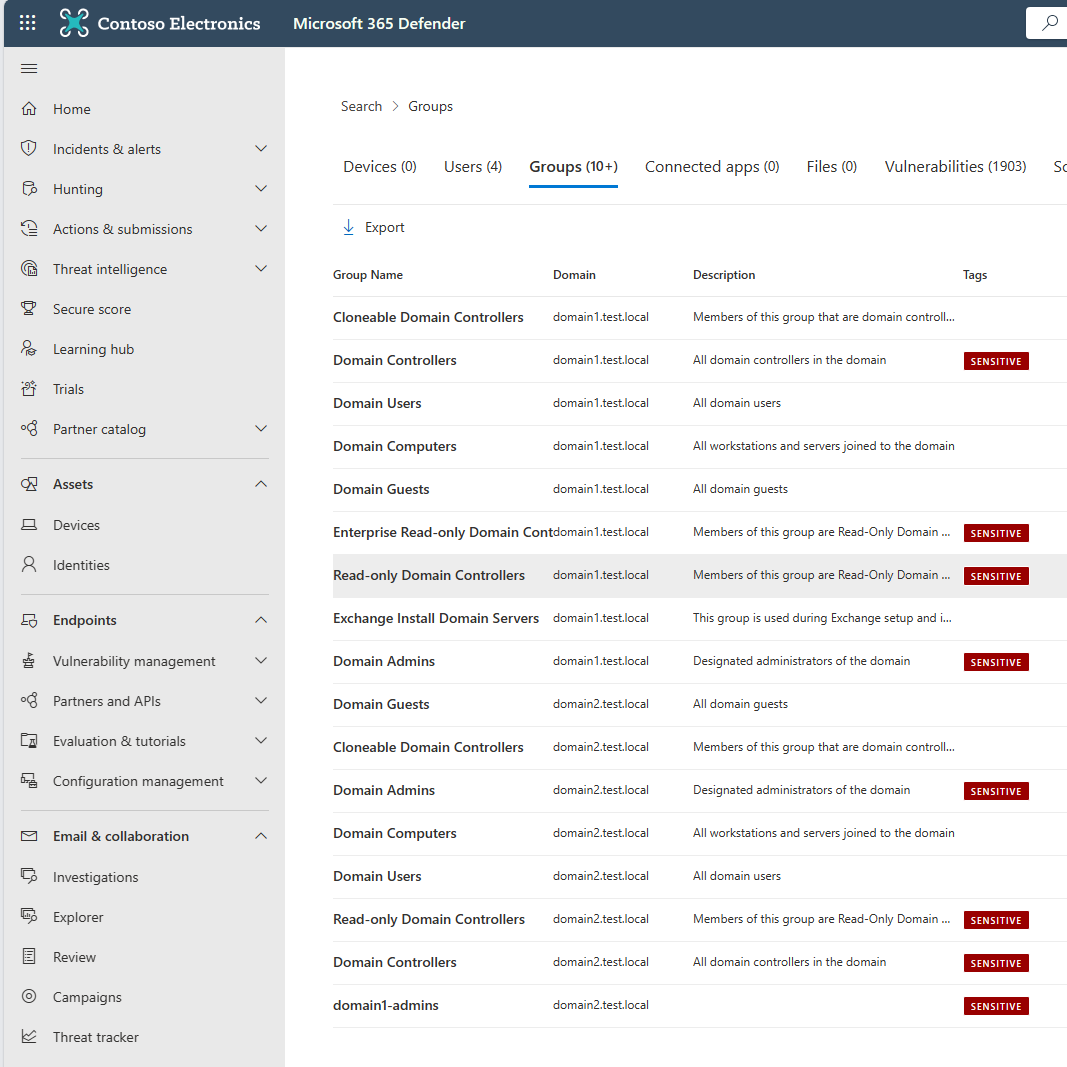Open Domain Users group in domain2.test.local
This screenshot has height=1067, width=1067.
click(377, 876)
